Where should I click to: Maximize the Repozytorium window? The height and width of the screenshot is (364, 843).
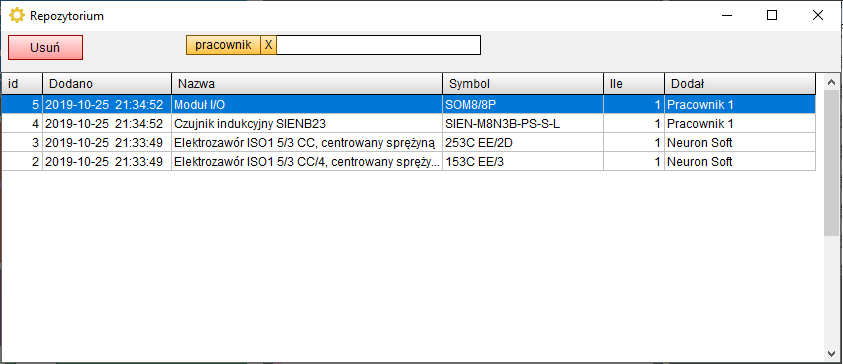coord(771,16)
